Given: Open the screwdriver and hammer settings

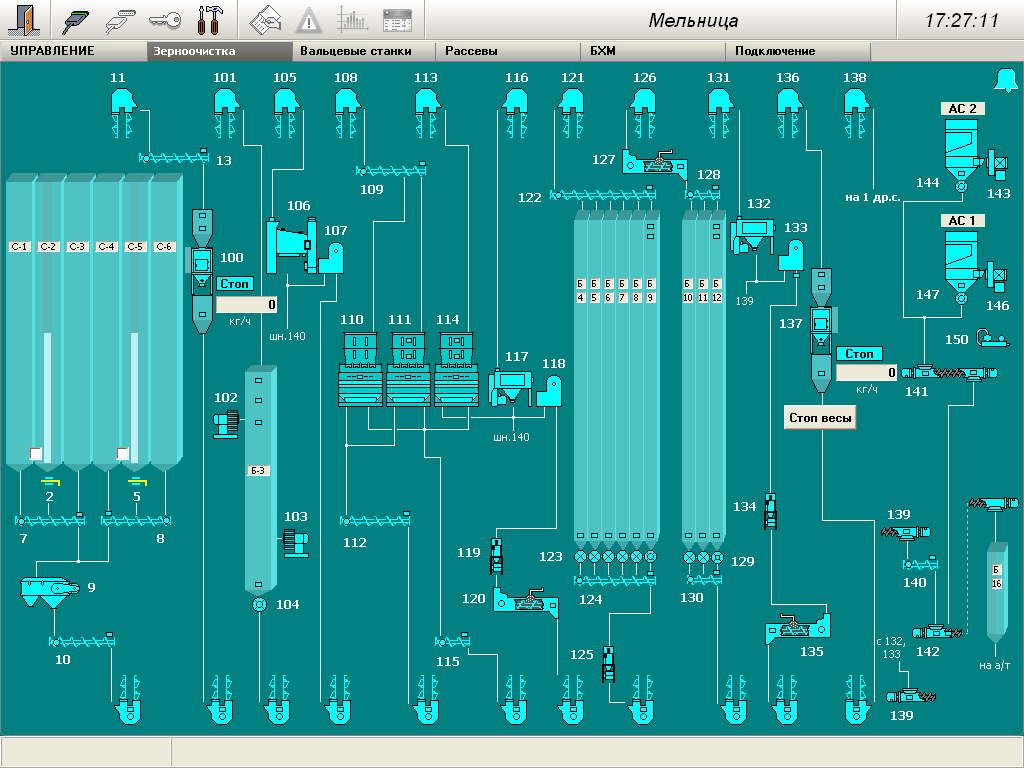Looking at the screenshot, I should [210, 20].
